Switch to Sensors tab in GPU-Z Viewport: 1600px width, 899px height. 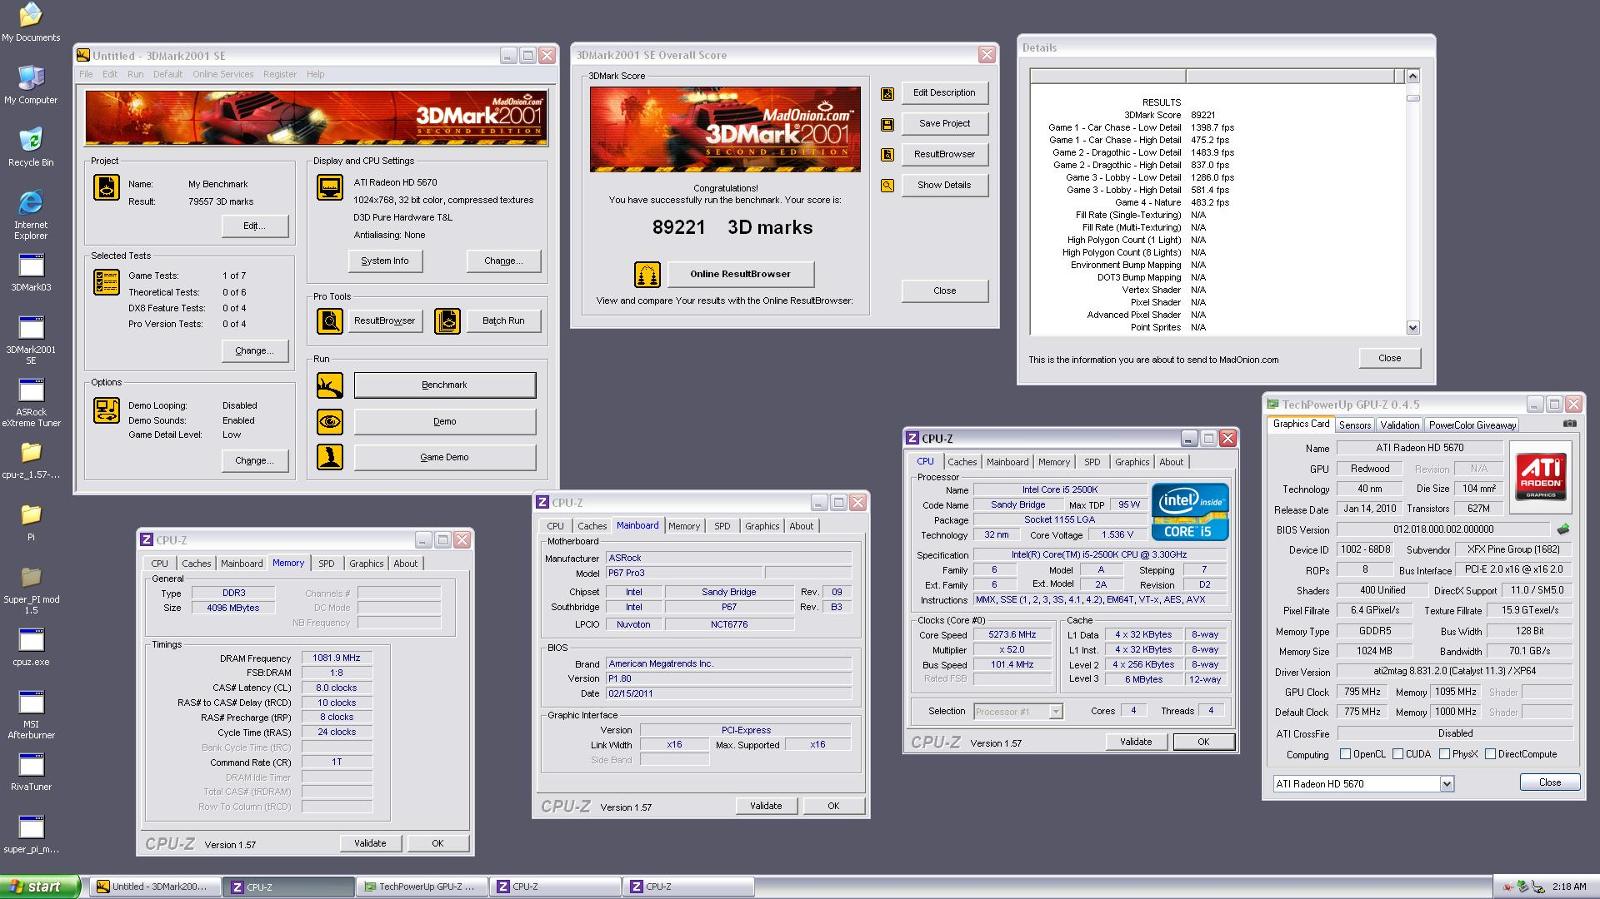tap(1355, 425)
